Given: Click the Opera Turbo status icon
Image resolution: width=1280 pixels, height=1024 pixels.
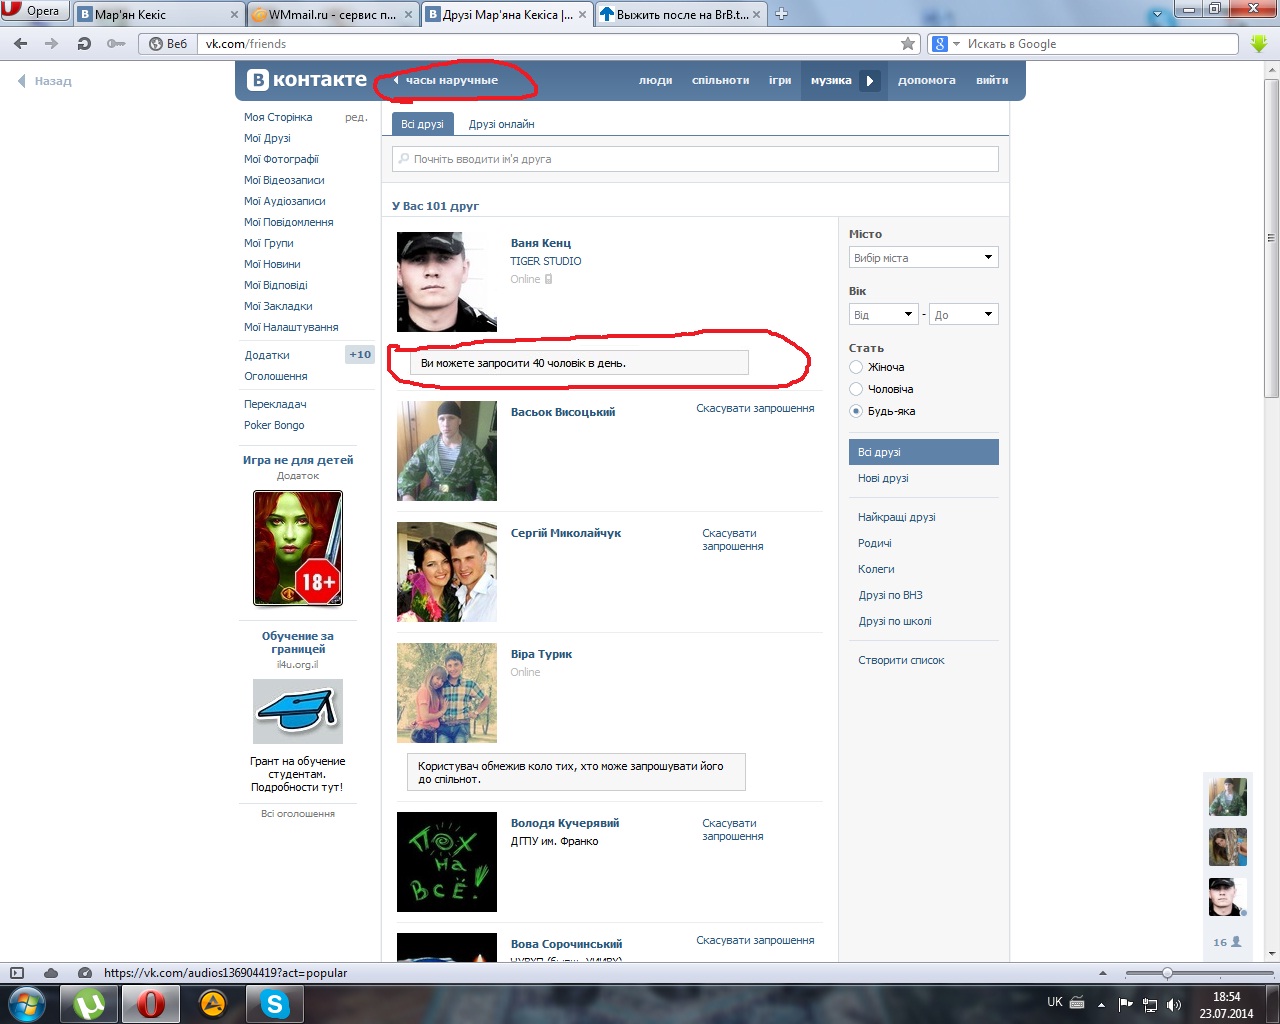Looking at the screenshot, I should click(x=85, y=973).
